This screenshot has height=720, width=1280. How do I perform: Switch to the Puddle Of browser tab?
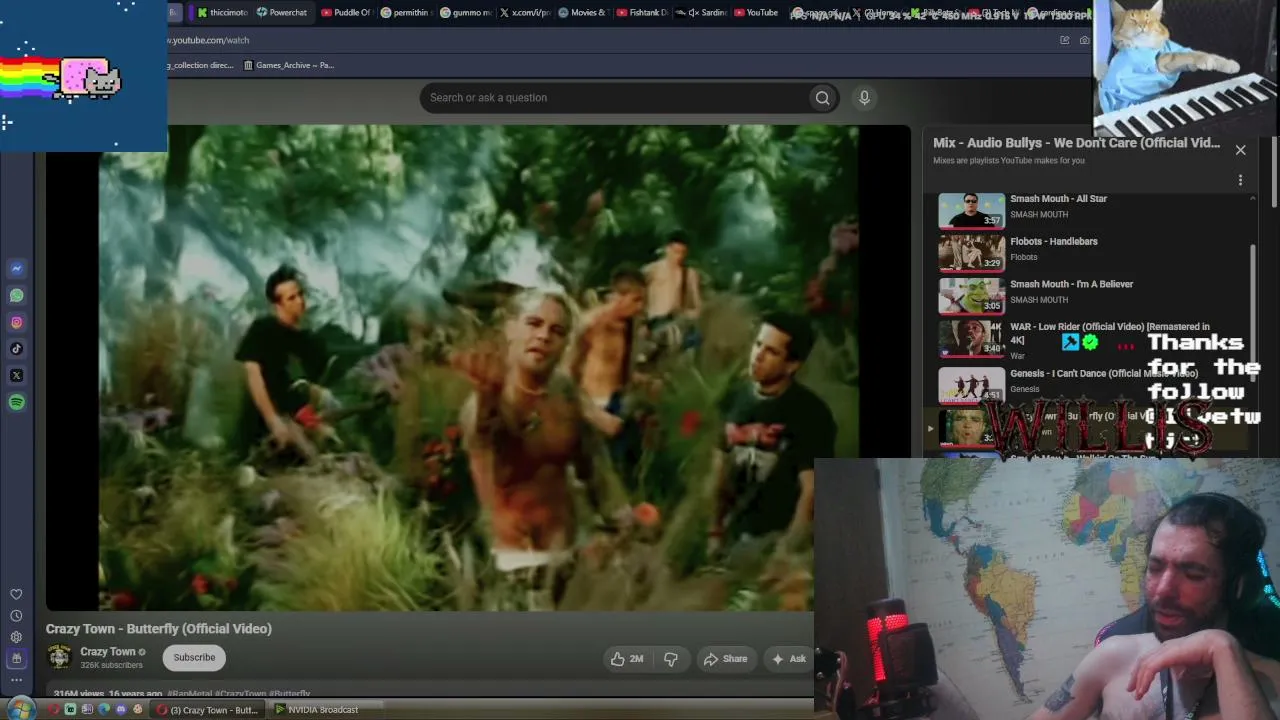pos(346,12)
